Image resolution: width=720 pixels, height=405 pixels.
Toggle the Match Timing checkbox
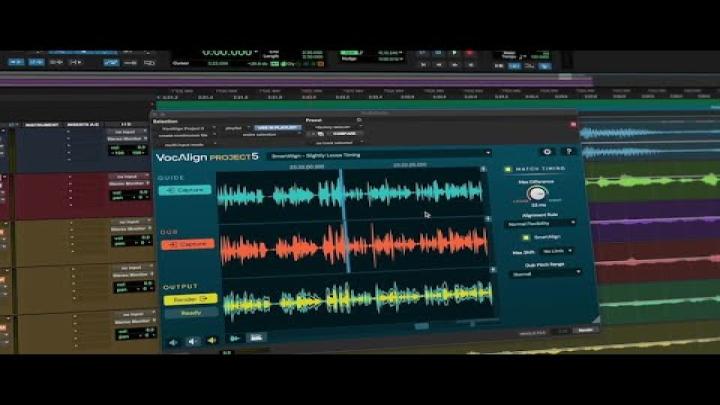508,169
